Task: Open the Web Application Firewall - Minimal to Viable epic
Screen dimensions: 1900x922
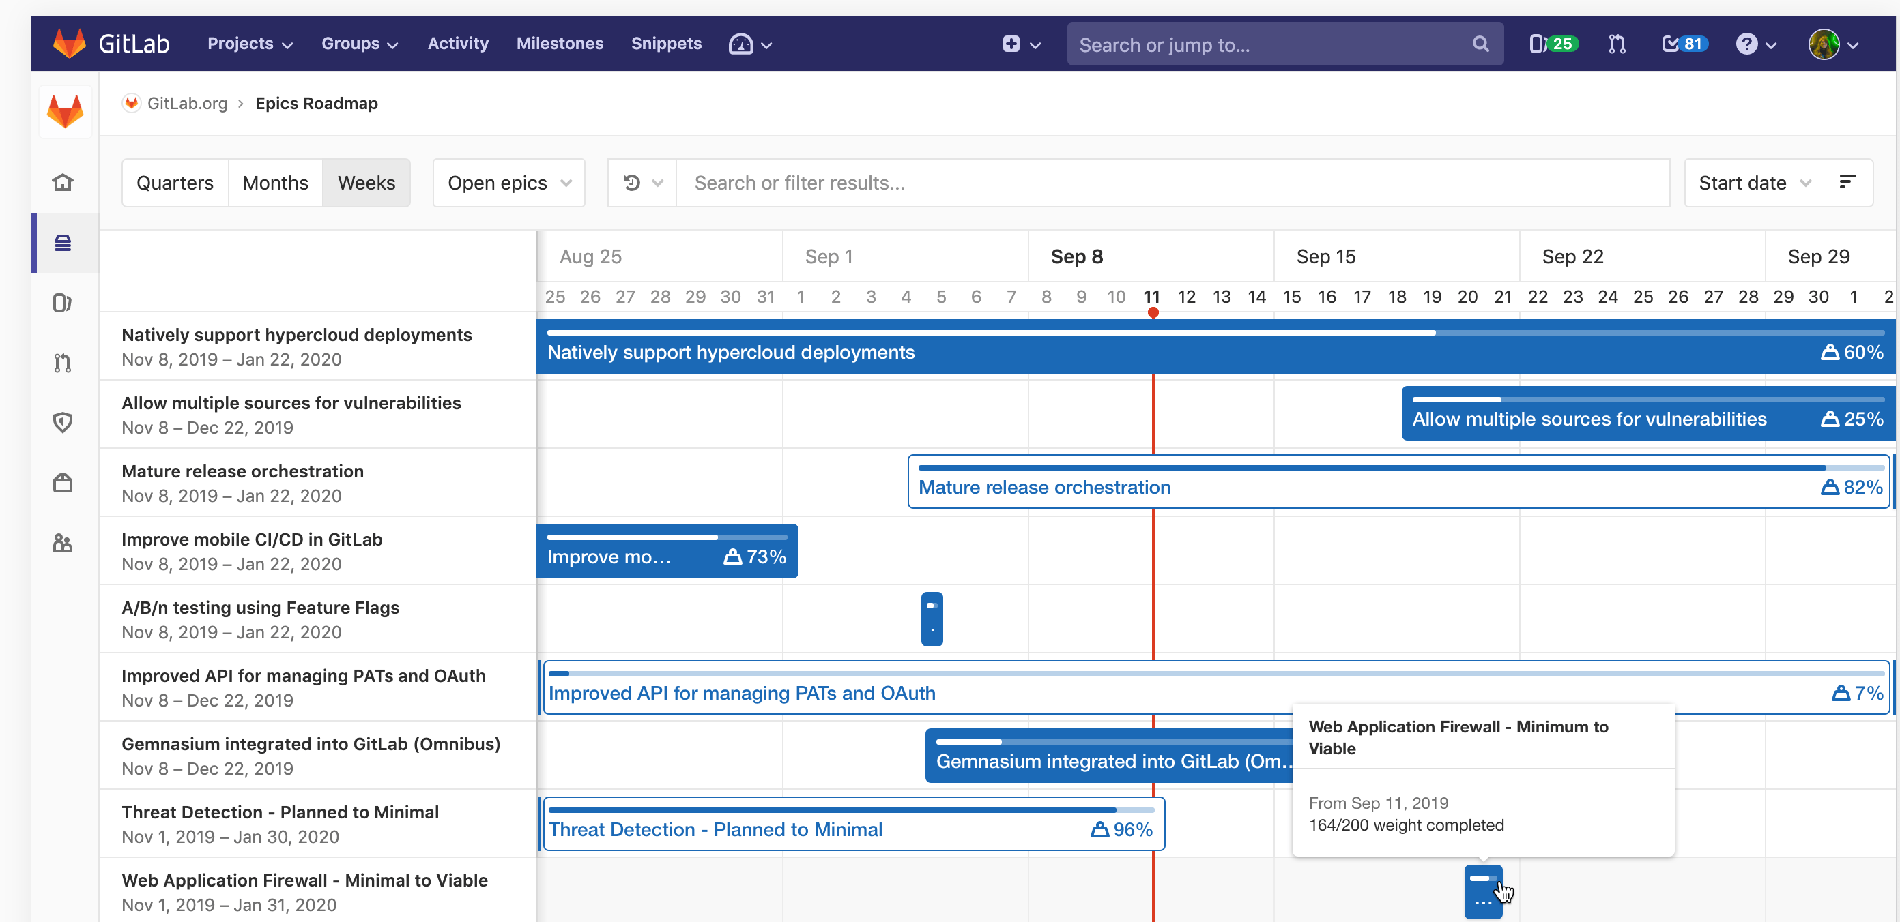Action: (x=305, y=880)
